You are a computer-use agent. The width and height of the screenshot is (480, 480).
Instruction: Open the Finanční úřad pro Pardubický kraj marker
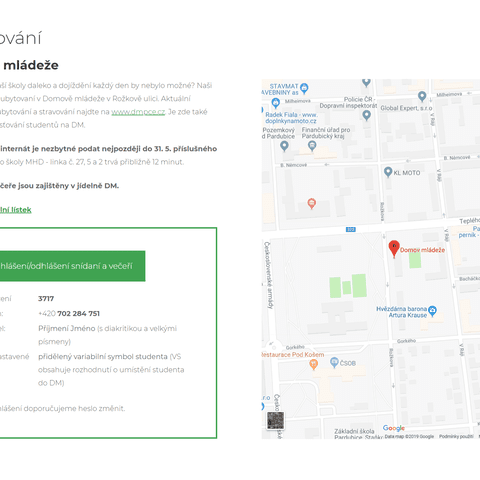point(312,146)
